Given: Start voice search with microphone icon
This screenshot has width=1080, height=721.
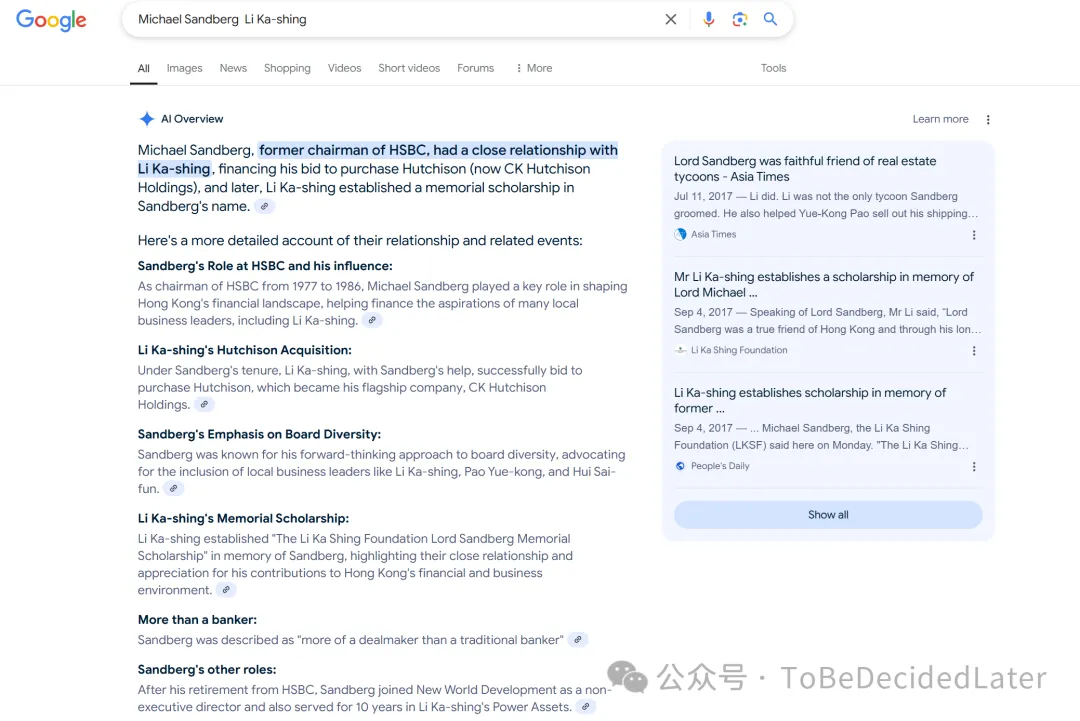Looking at the screenshot, I should [708, 19].
